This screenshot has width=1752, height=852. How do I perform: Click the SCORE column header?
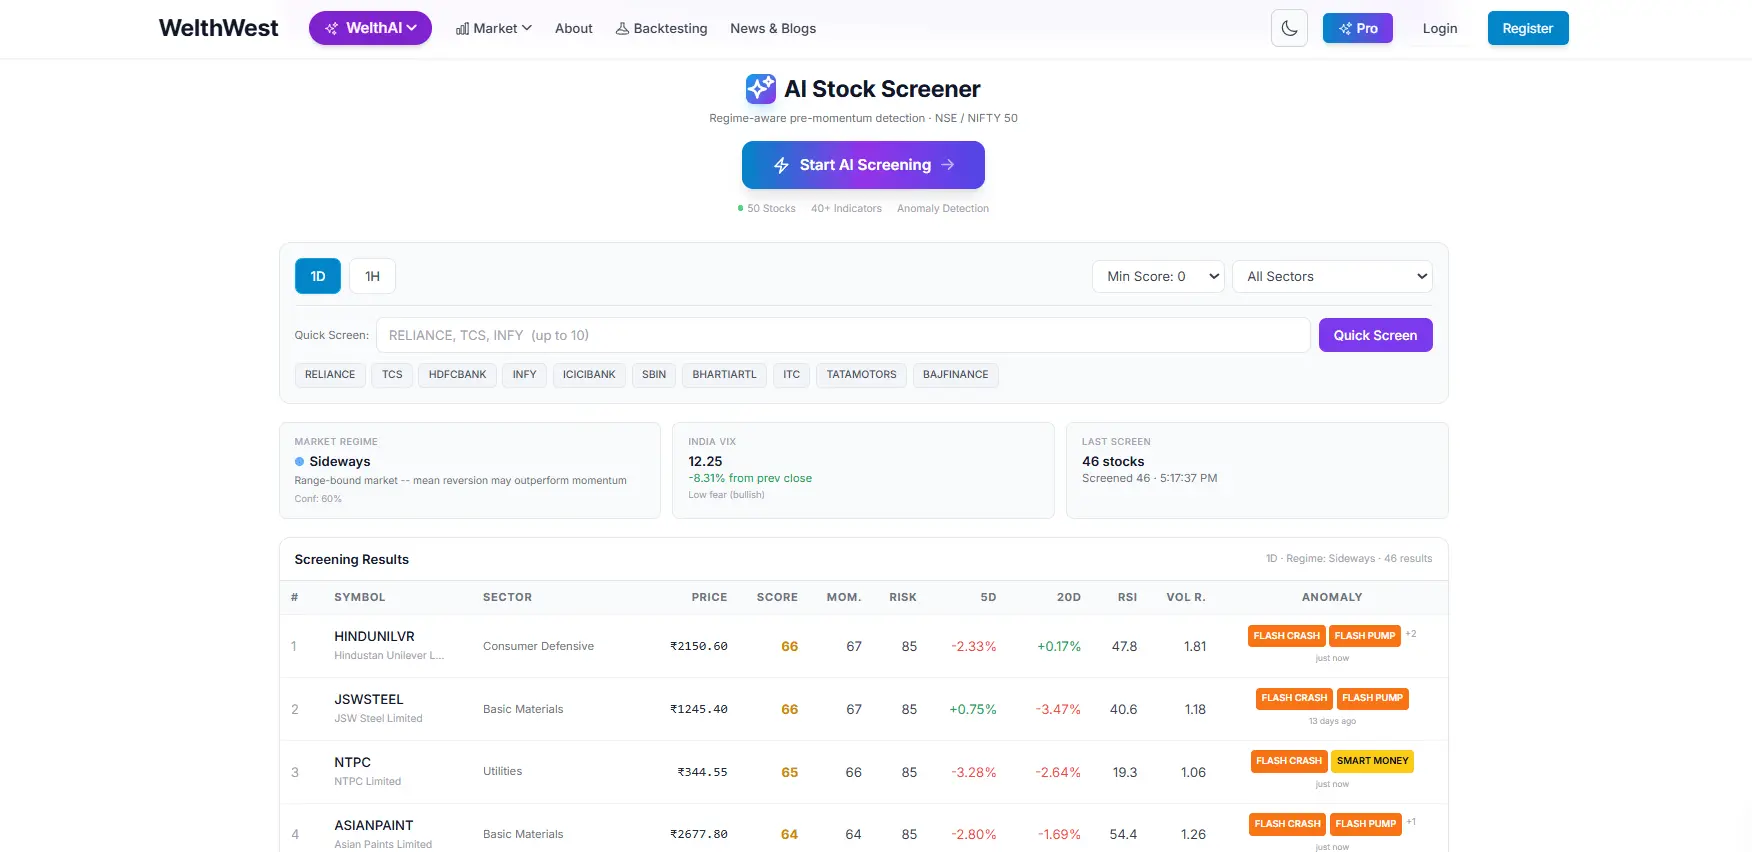tap(777, 597)
